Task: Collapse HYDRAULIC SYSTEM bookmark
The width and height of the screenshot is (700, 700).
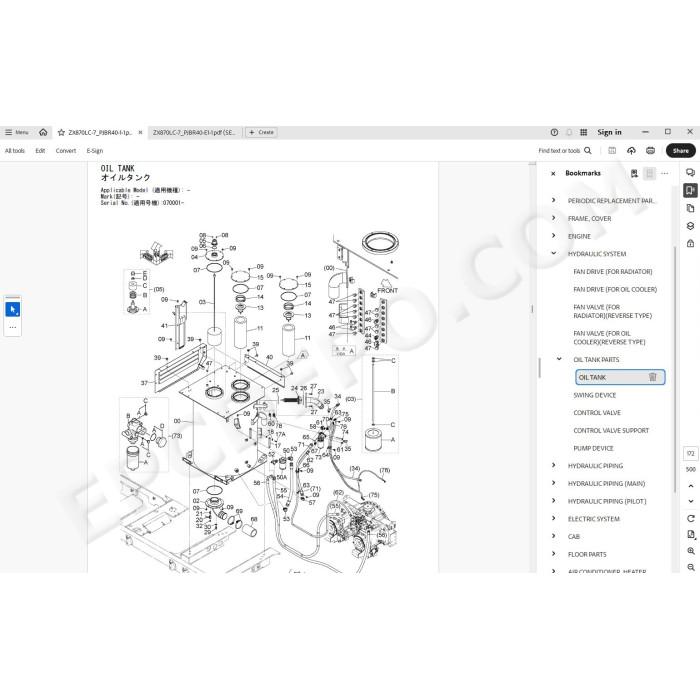Action: tap(554, 254)
